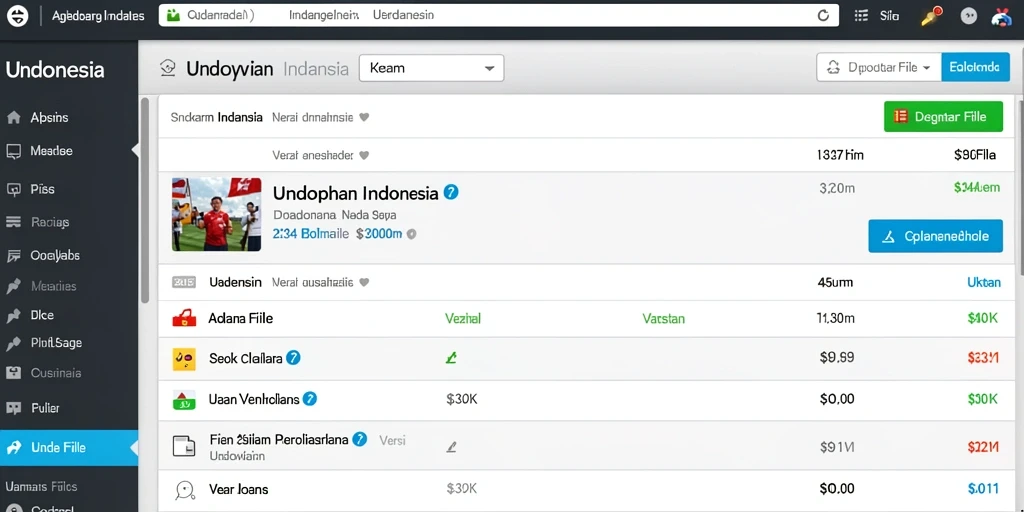Viewport: 1024px width, 512px height.
Task: Click the main panel right scrollbar
Action: coord(1020,186)
